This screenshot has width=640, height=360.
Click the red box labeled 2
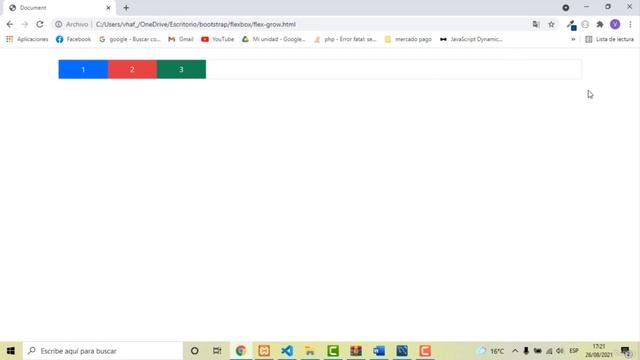pyautogui.click(x=132, y=69)
